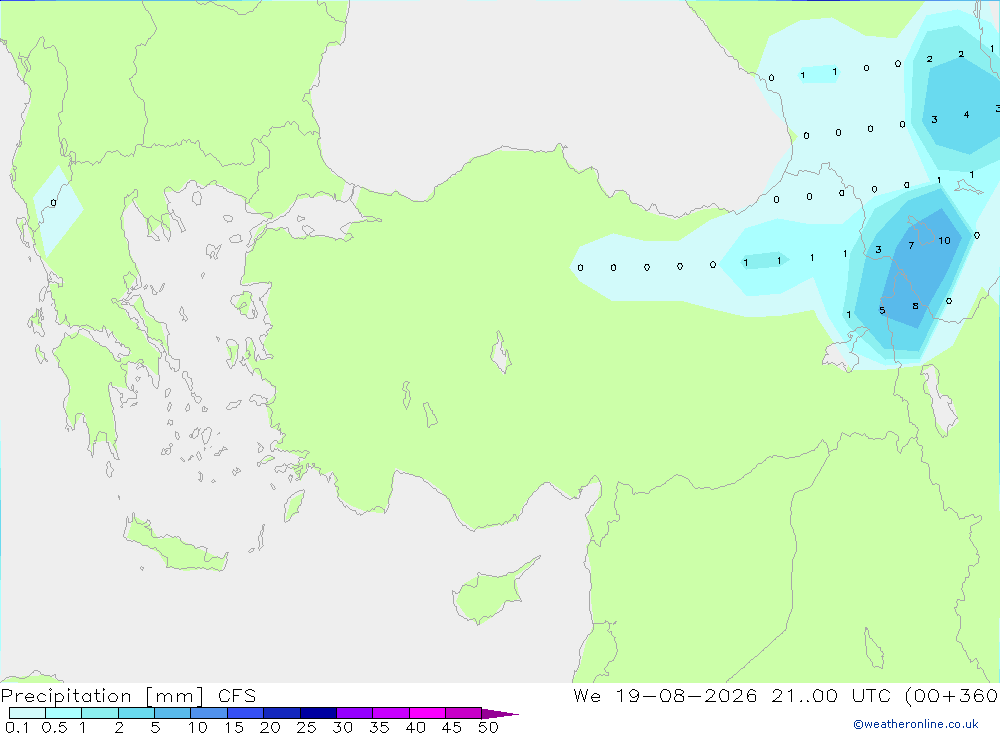The image size is (1000, 733).
Task: Click the '5' precipitation value on the map
Action: (882, 311)
